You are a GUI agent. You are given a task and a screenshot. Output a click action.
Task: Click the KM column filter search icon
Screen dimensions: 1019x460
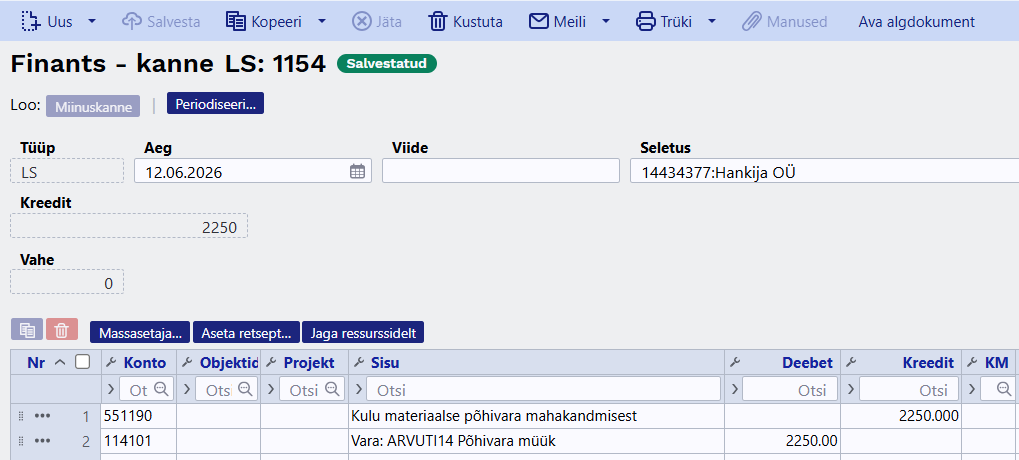tap(1004, 389)
